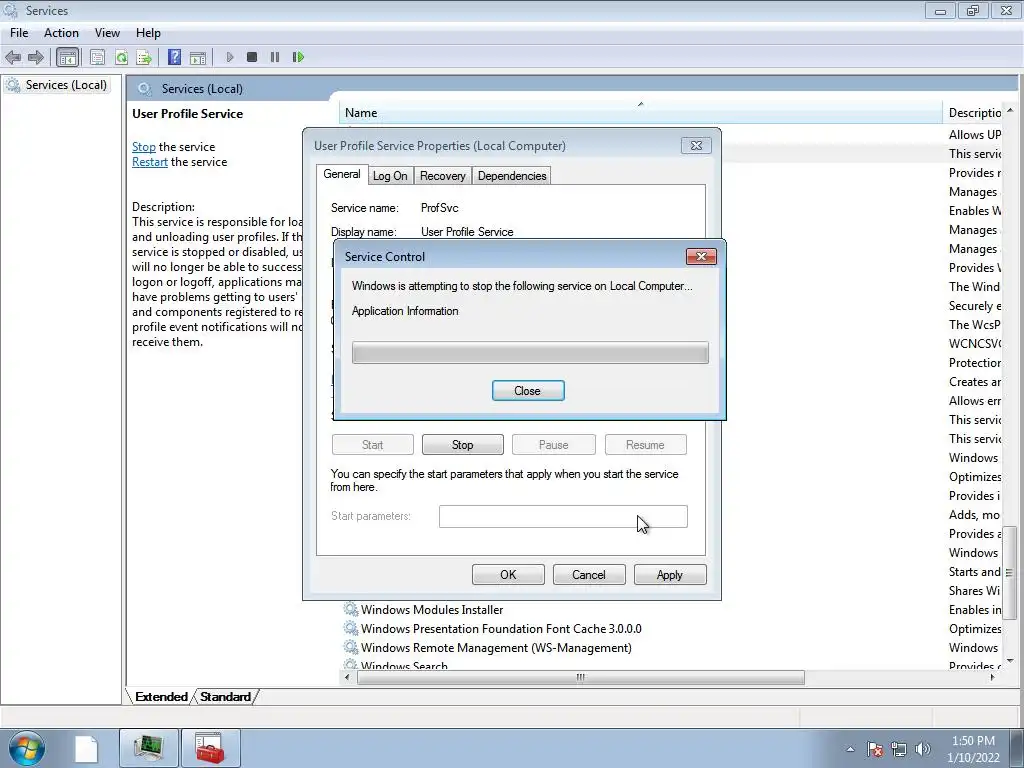Switch to the Log On tab
This screenshot has width=1024, height=768.
(390, 176)
